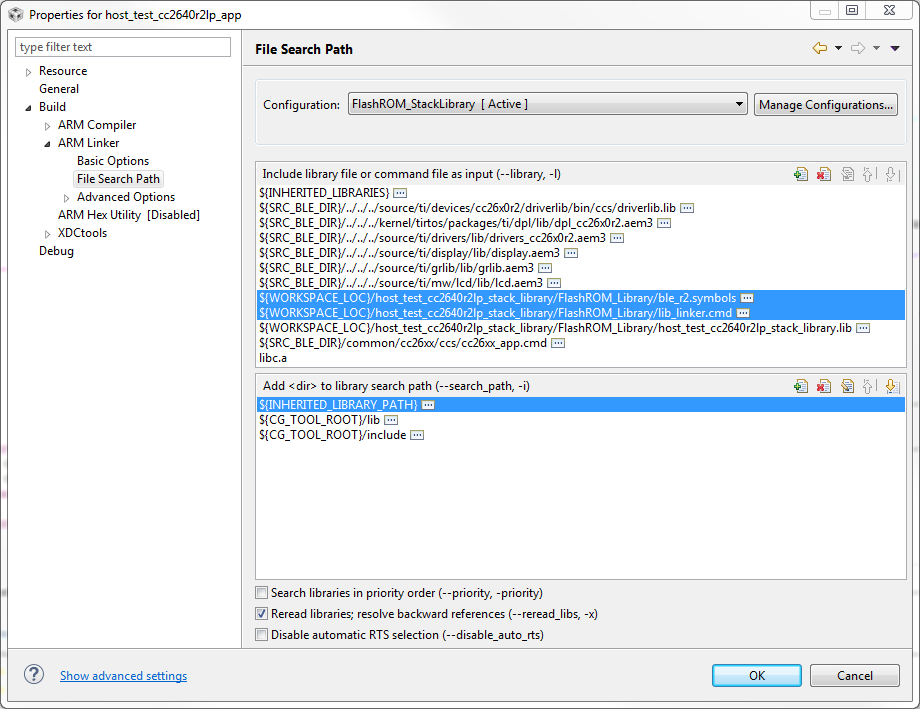Open ellipsis next to display.aem3 entry
Screen dimensions: 920x709
click(x=571, y=253)
